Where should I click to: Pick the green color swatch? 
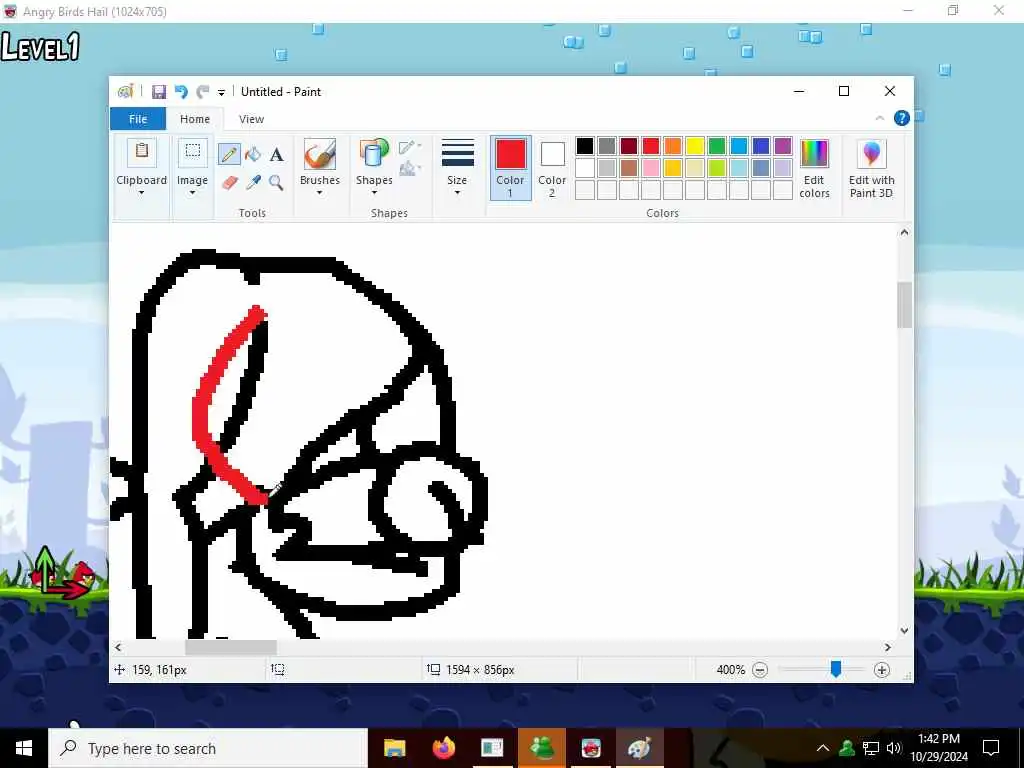click(717, 146)
